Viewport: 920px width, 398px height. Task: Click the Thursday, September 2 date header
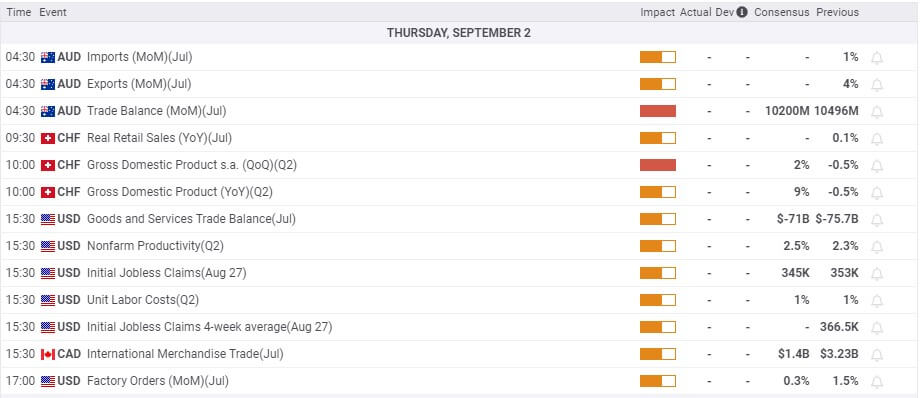(x=459, y=33)
